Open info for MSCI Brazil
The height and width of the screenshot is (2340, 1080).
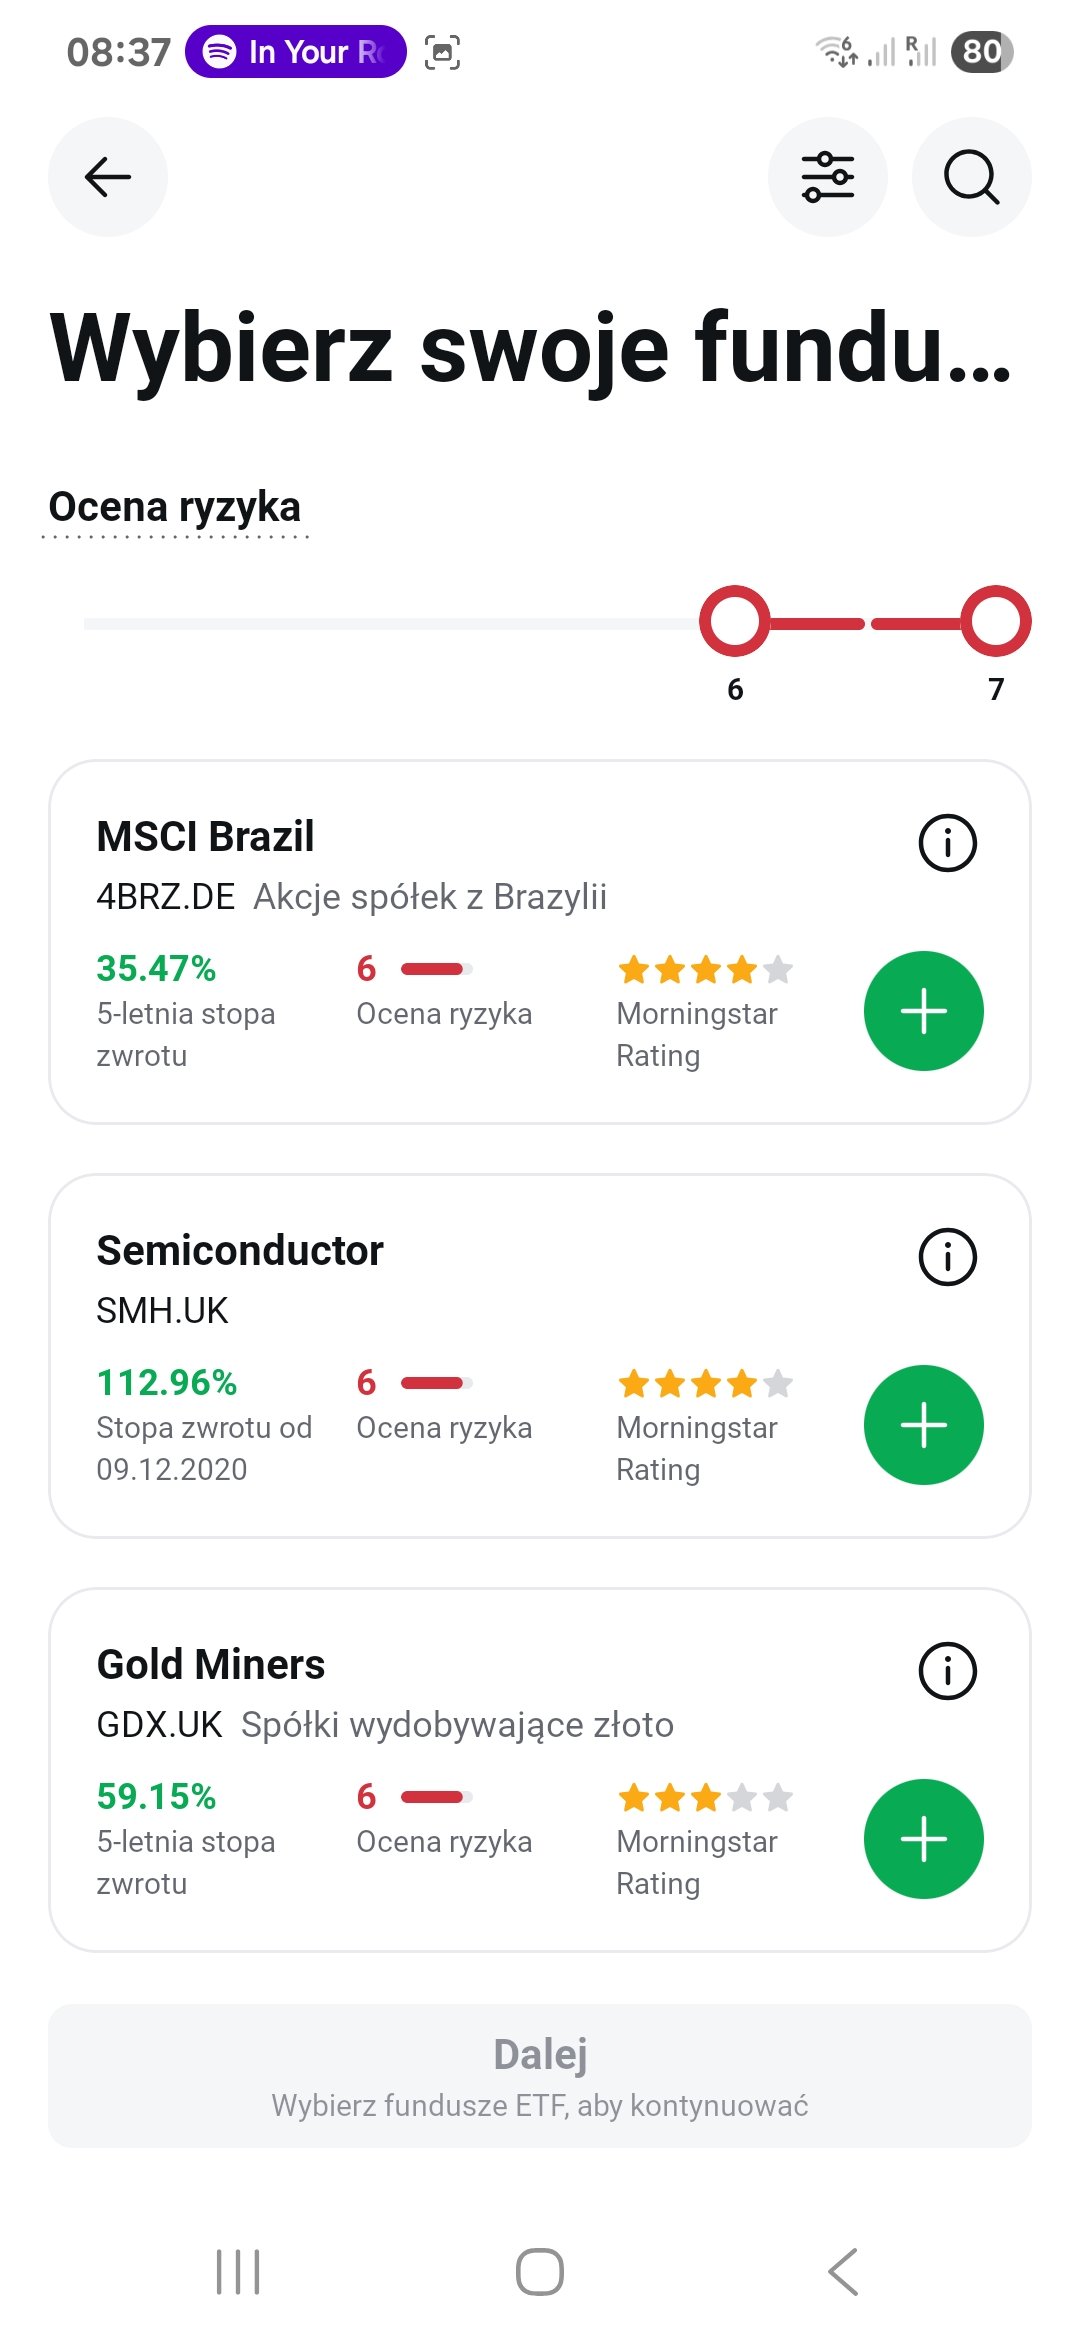947,843
